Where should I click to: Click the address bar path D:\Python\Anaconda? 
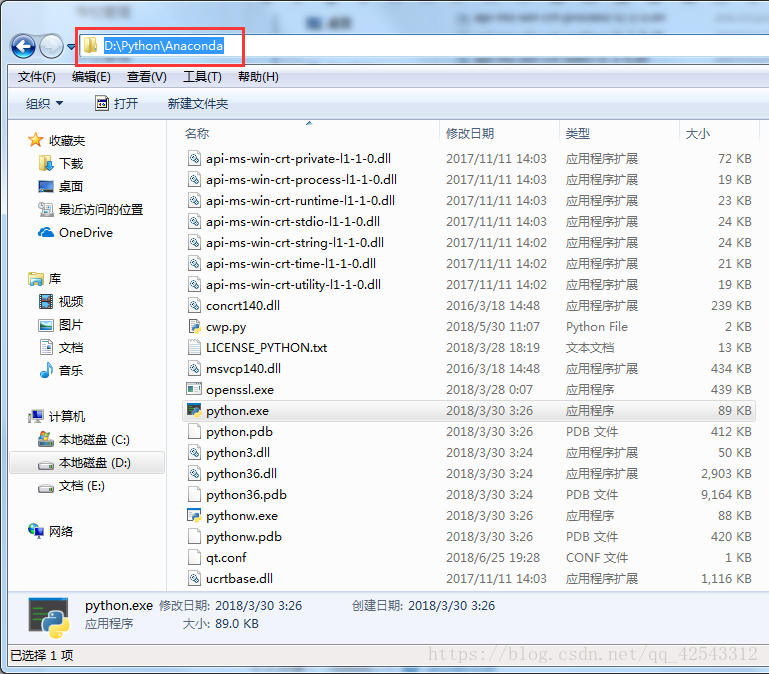click(164, 46)
